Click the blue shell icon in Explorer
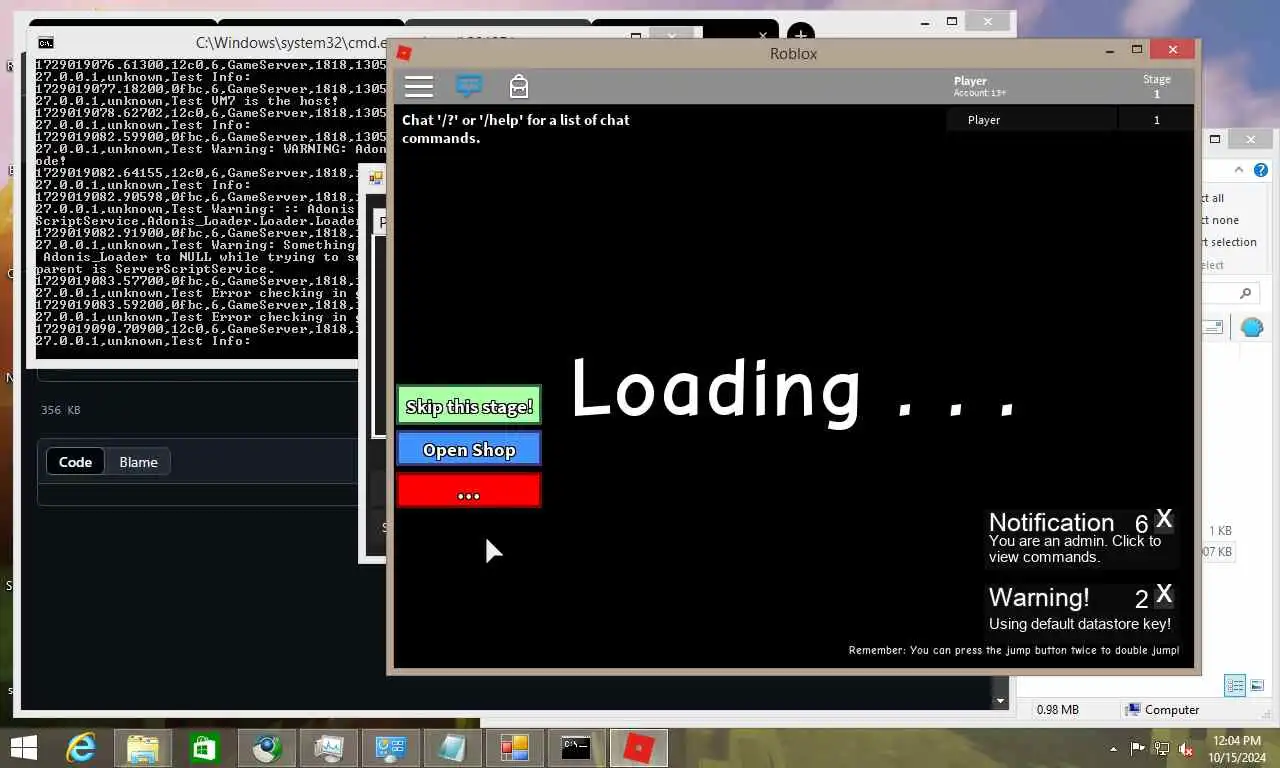Screen dimensions: 1280x768 tap(1252, 327)
